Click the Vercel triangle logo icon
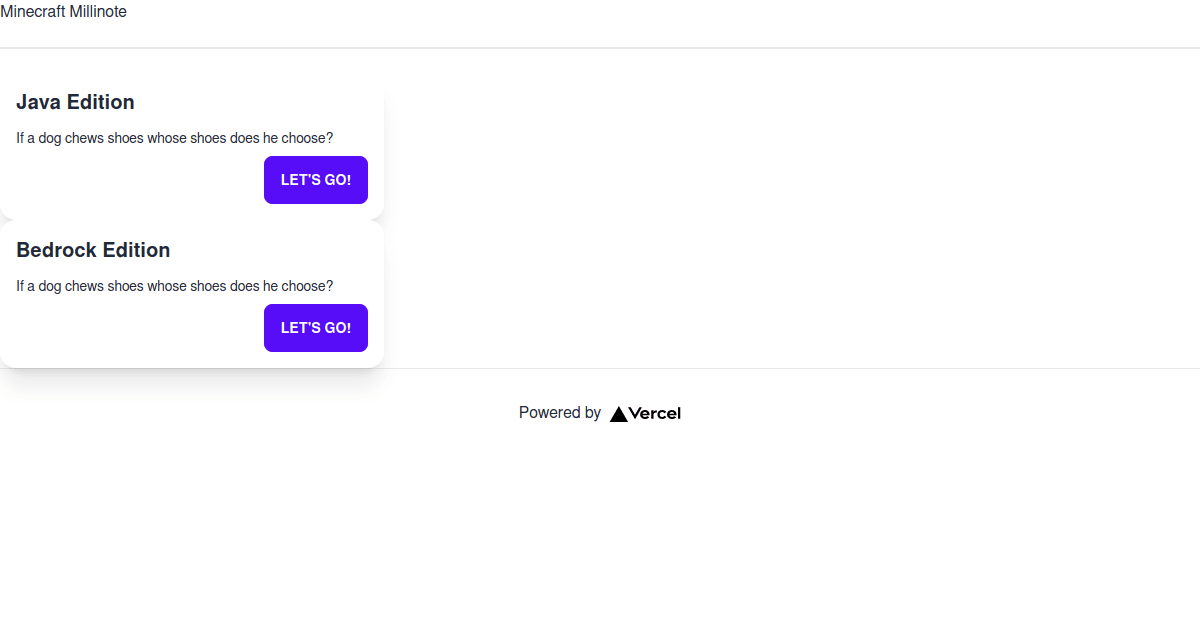1200x630 pixels. [x=619, y=414]
